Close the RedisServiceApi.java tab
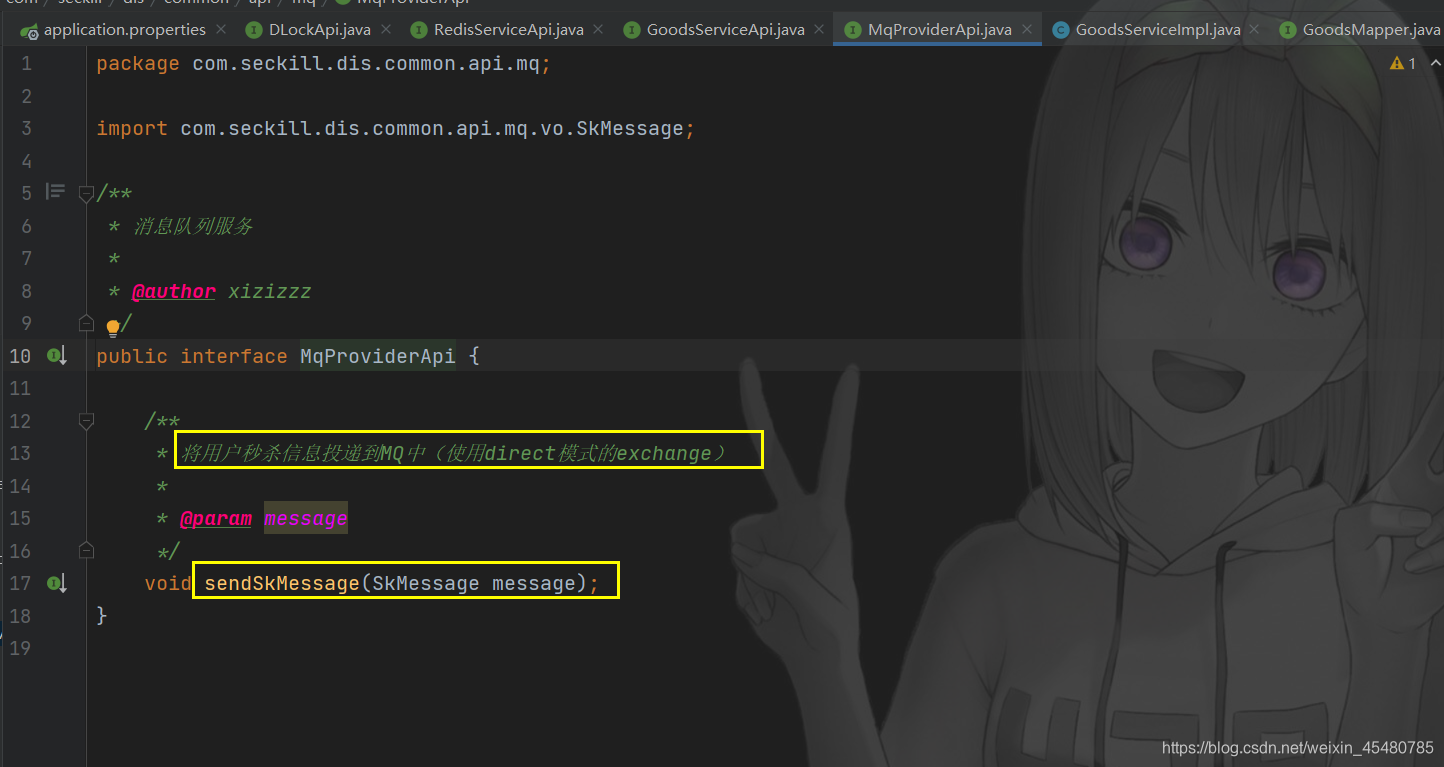The image size is (1444, 767). pyautogui.click(x=599, y=30)
